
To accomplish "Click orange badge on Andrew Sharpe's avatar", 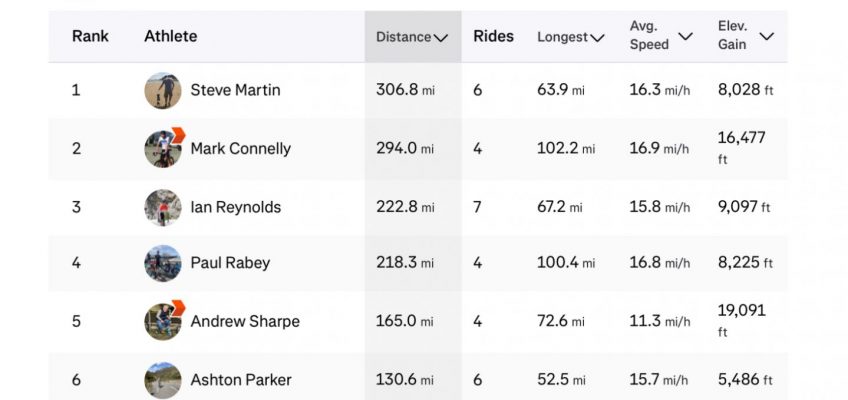I will [178, 307].
